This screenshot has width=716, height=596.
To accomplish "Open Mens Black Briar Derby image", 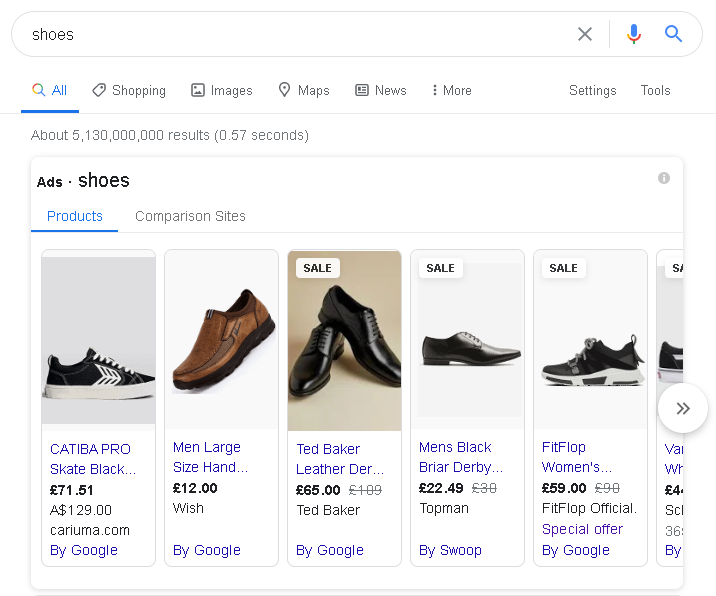I will click(x=467, y=340).
